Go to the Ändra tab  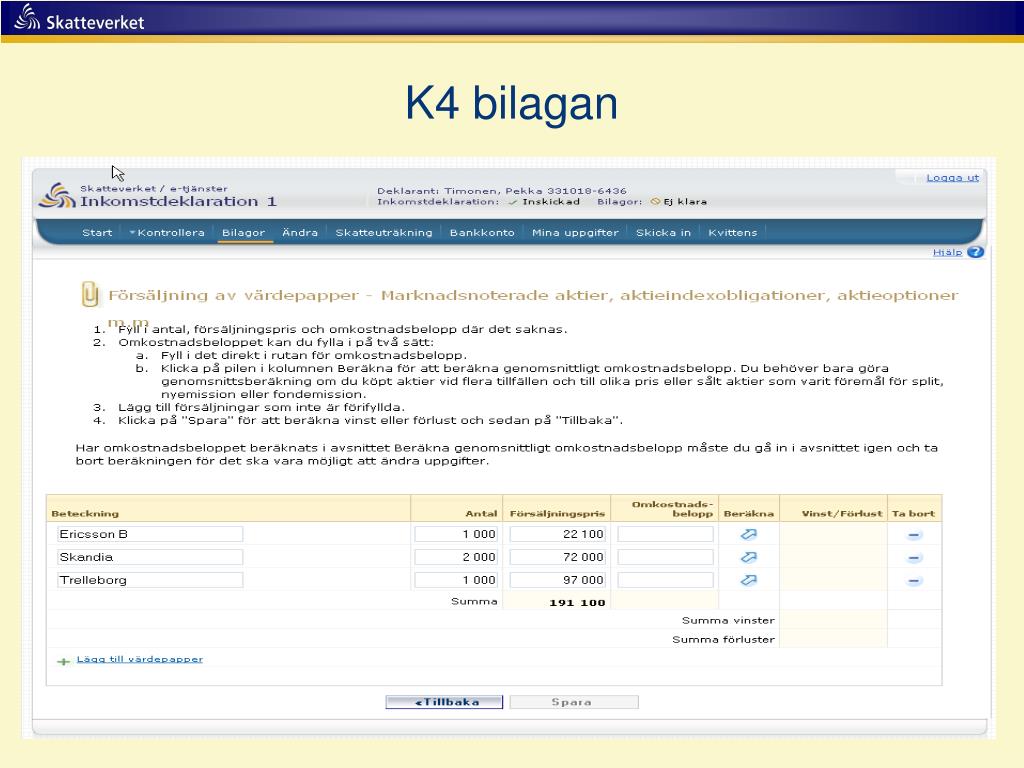click(300, 232)
